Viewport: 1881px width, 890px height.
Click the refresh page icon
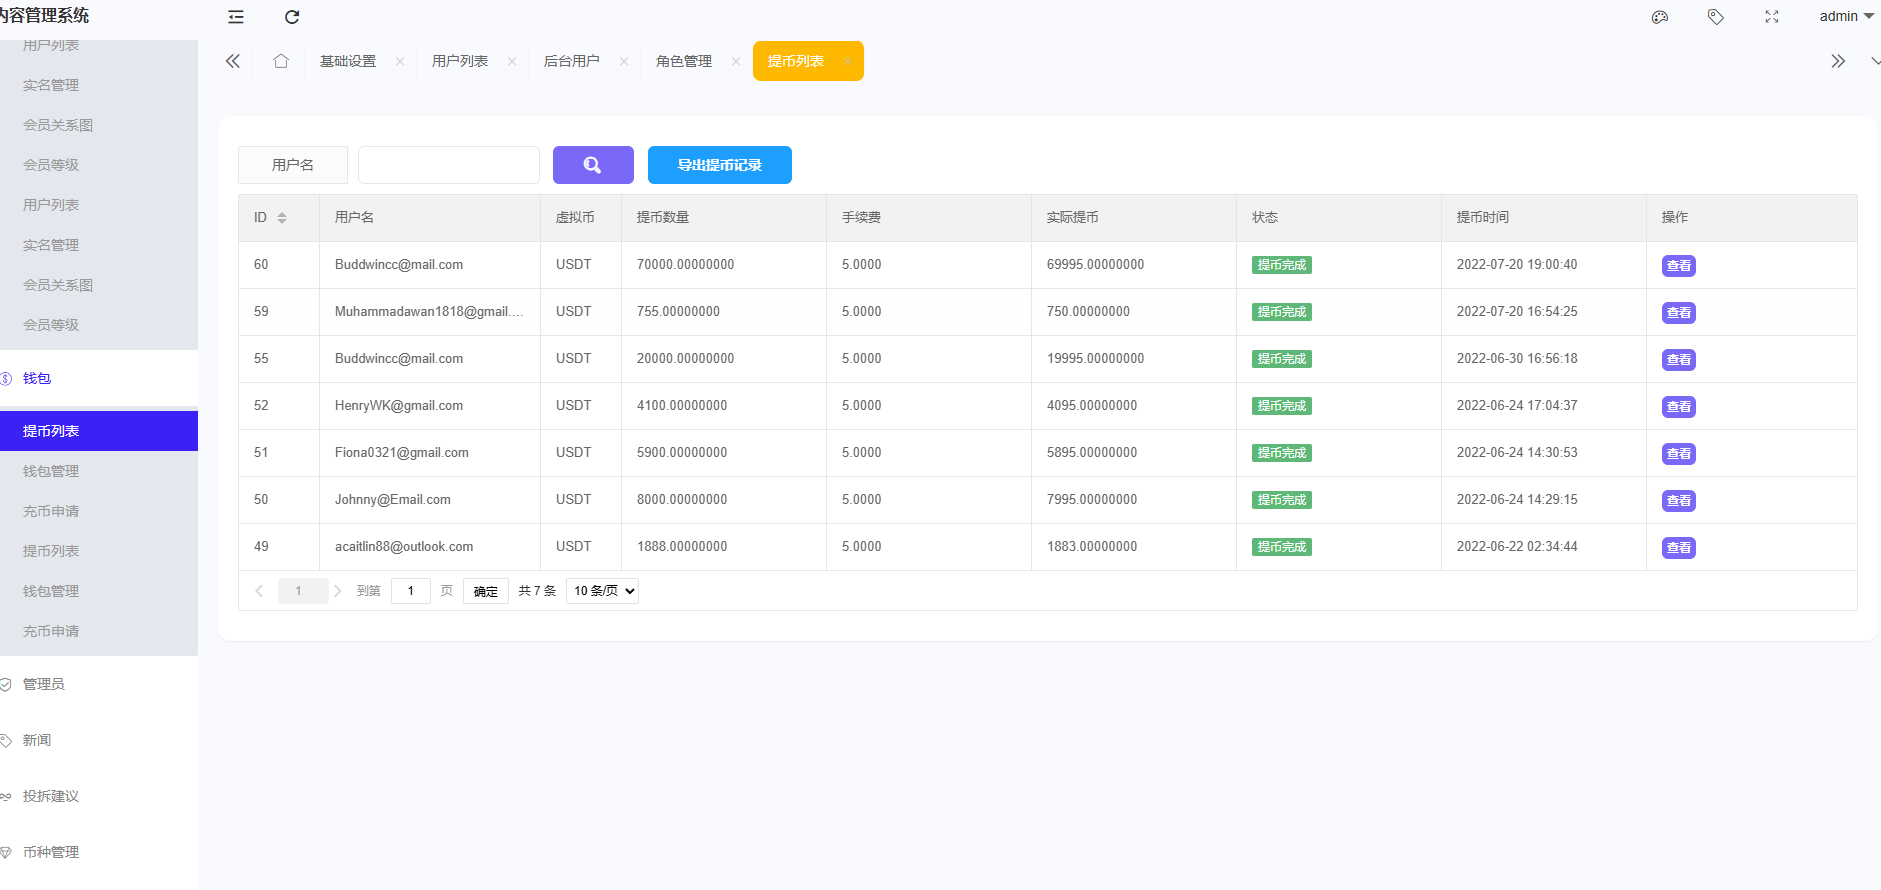(x=292, y=17)
